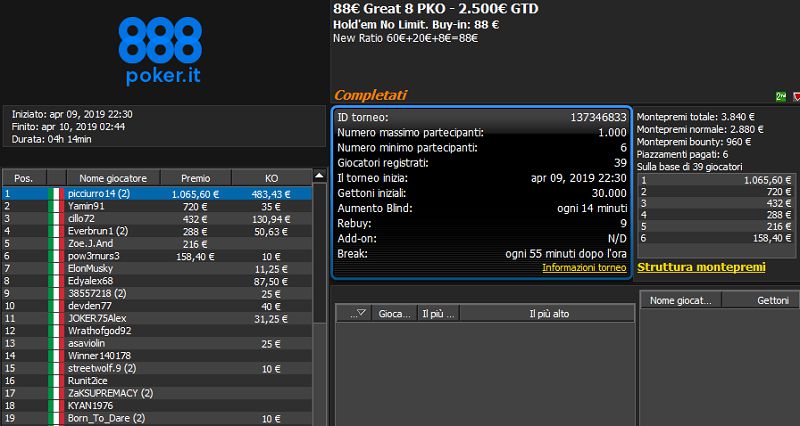Sort list by the Premio column header
The image size is (800, 426).
coord(195,178)
